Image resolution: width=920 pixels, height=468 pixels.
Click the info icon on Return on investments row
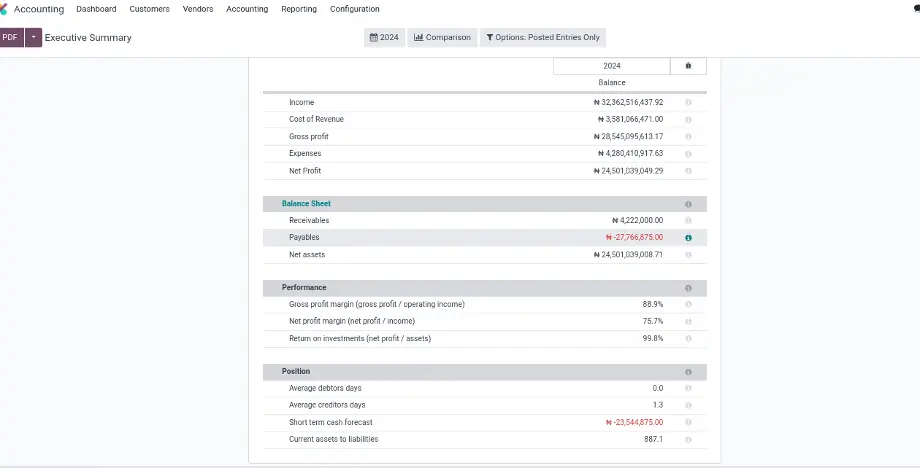[x=688, y=338]
